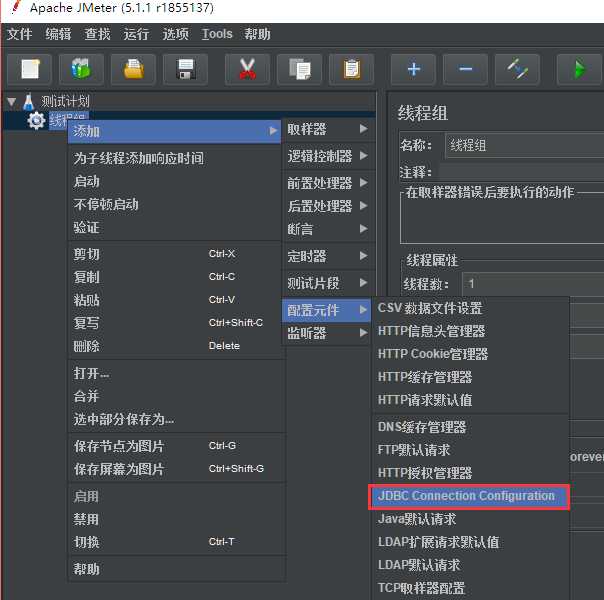Click the 测试计划 flask icon
604x600 pixels.
pyautogui.click(x=29, y=102)
